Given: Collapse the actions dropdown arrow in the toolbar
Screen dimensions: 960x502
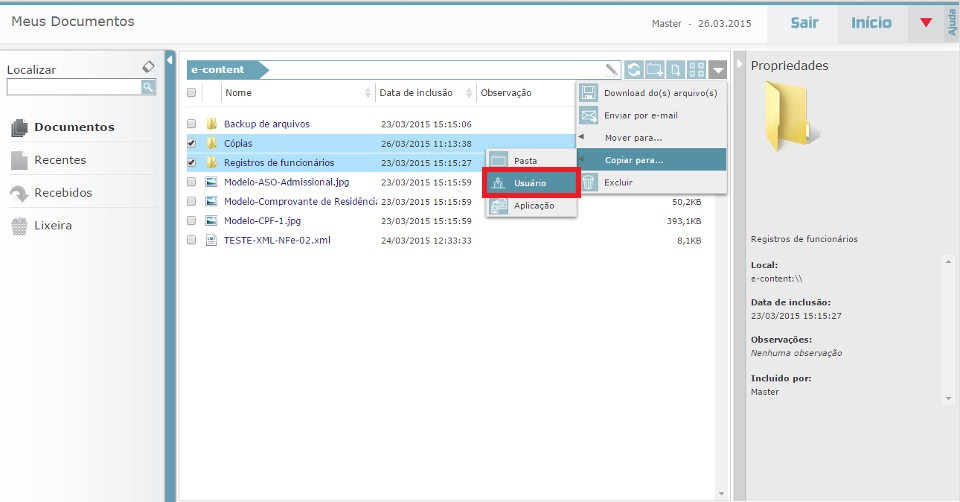Looking at the screenshot, I should (718, 70).
